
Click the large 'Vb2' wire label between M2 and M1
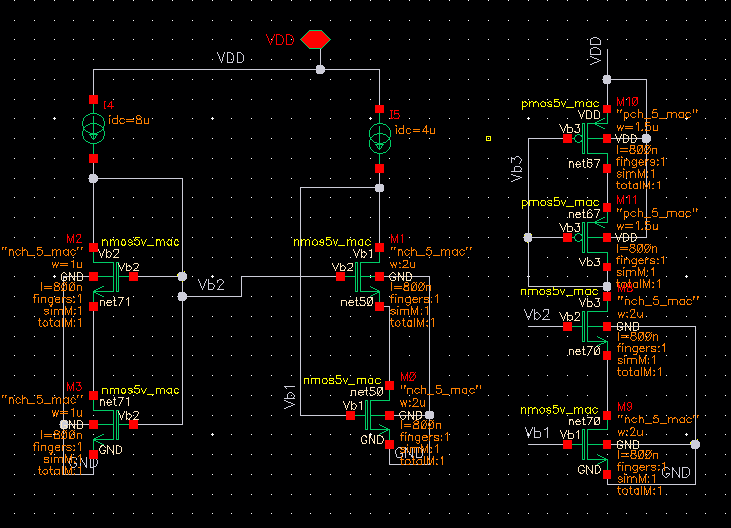pos(211,285)
